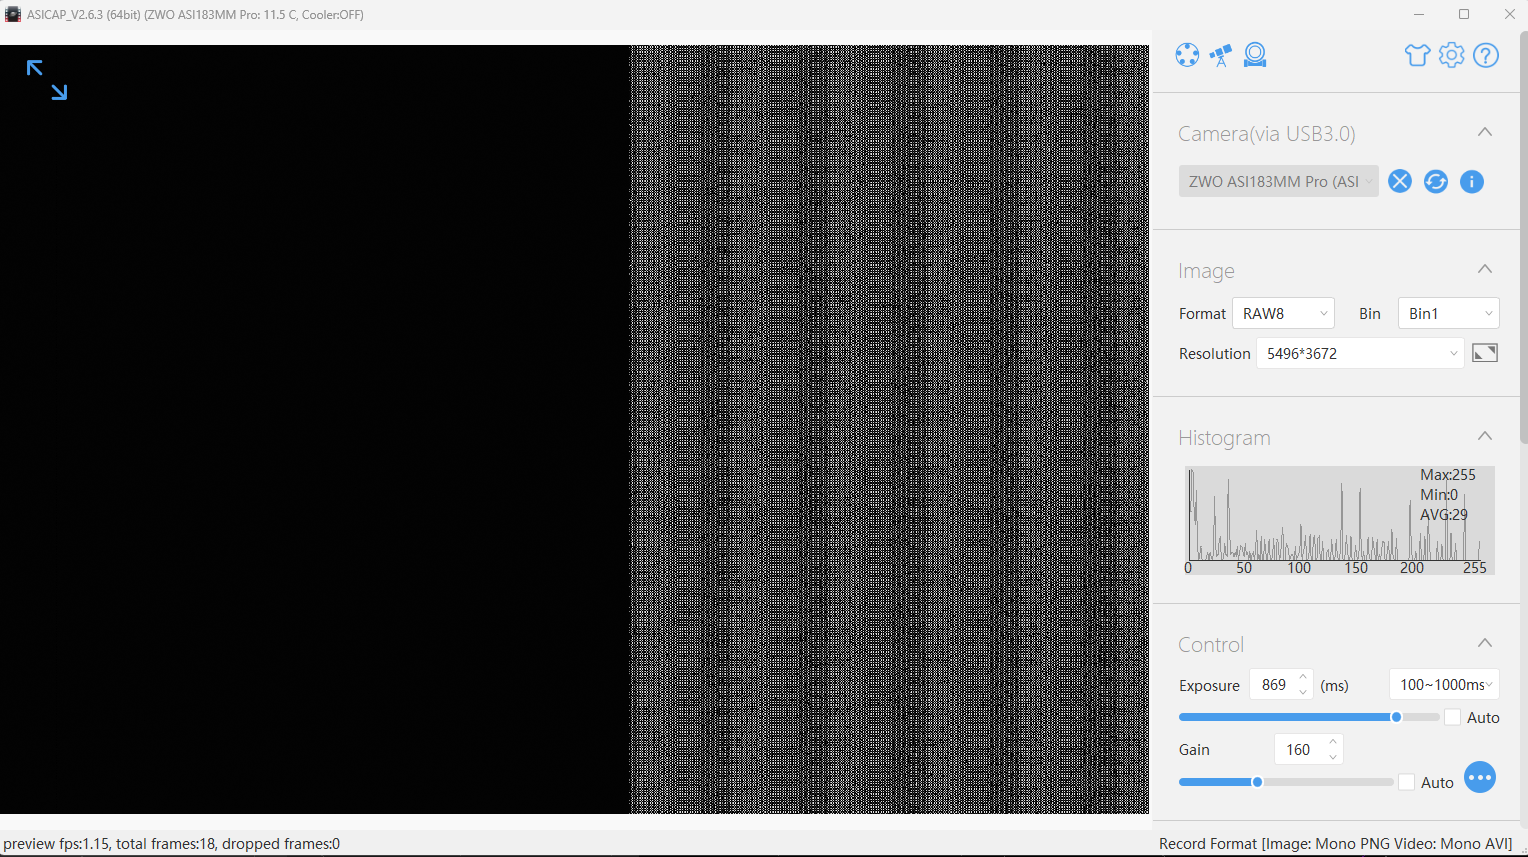Image resolution: width=1528 pixels, height=857 pixels.
Task: Click the histogram graph
Action: click(1340, 520)
